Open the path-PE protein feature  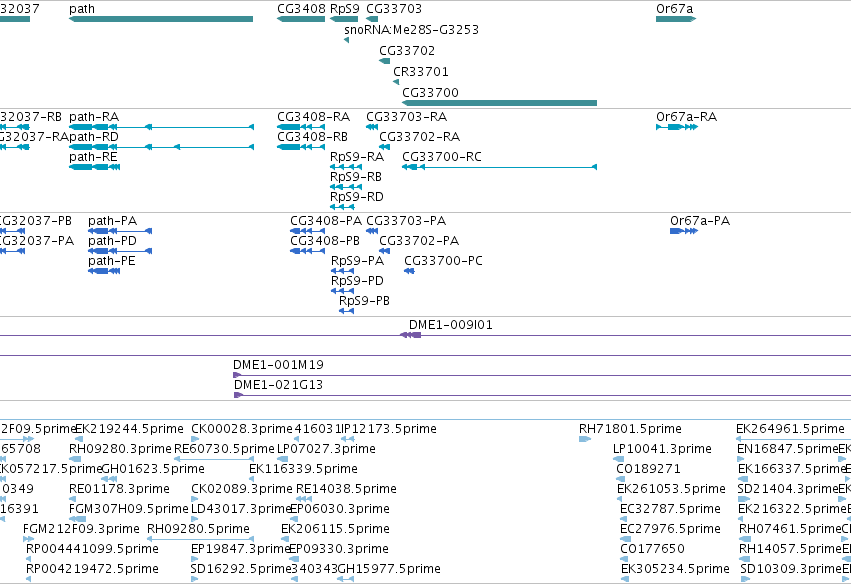pyautogui.click(x=104, y=271)
